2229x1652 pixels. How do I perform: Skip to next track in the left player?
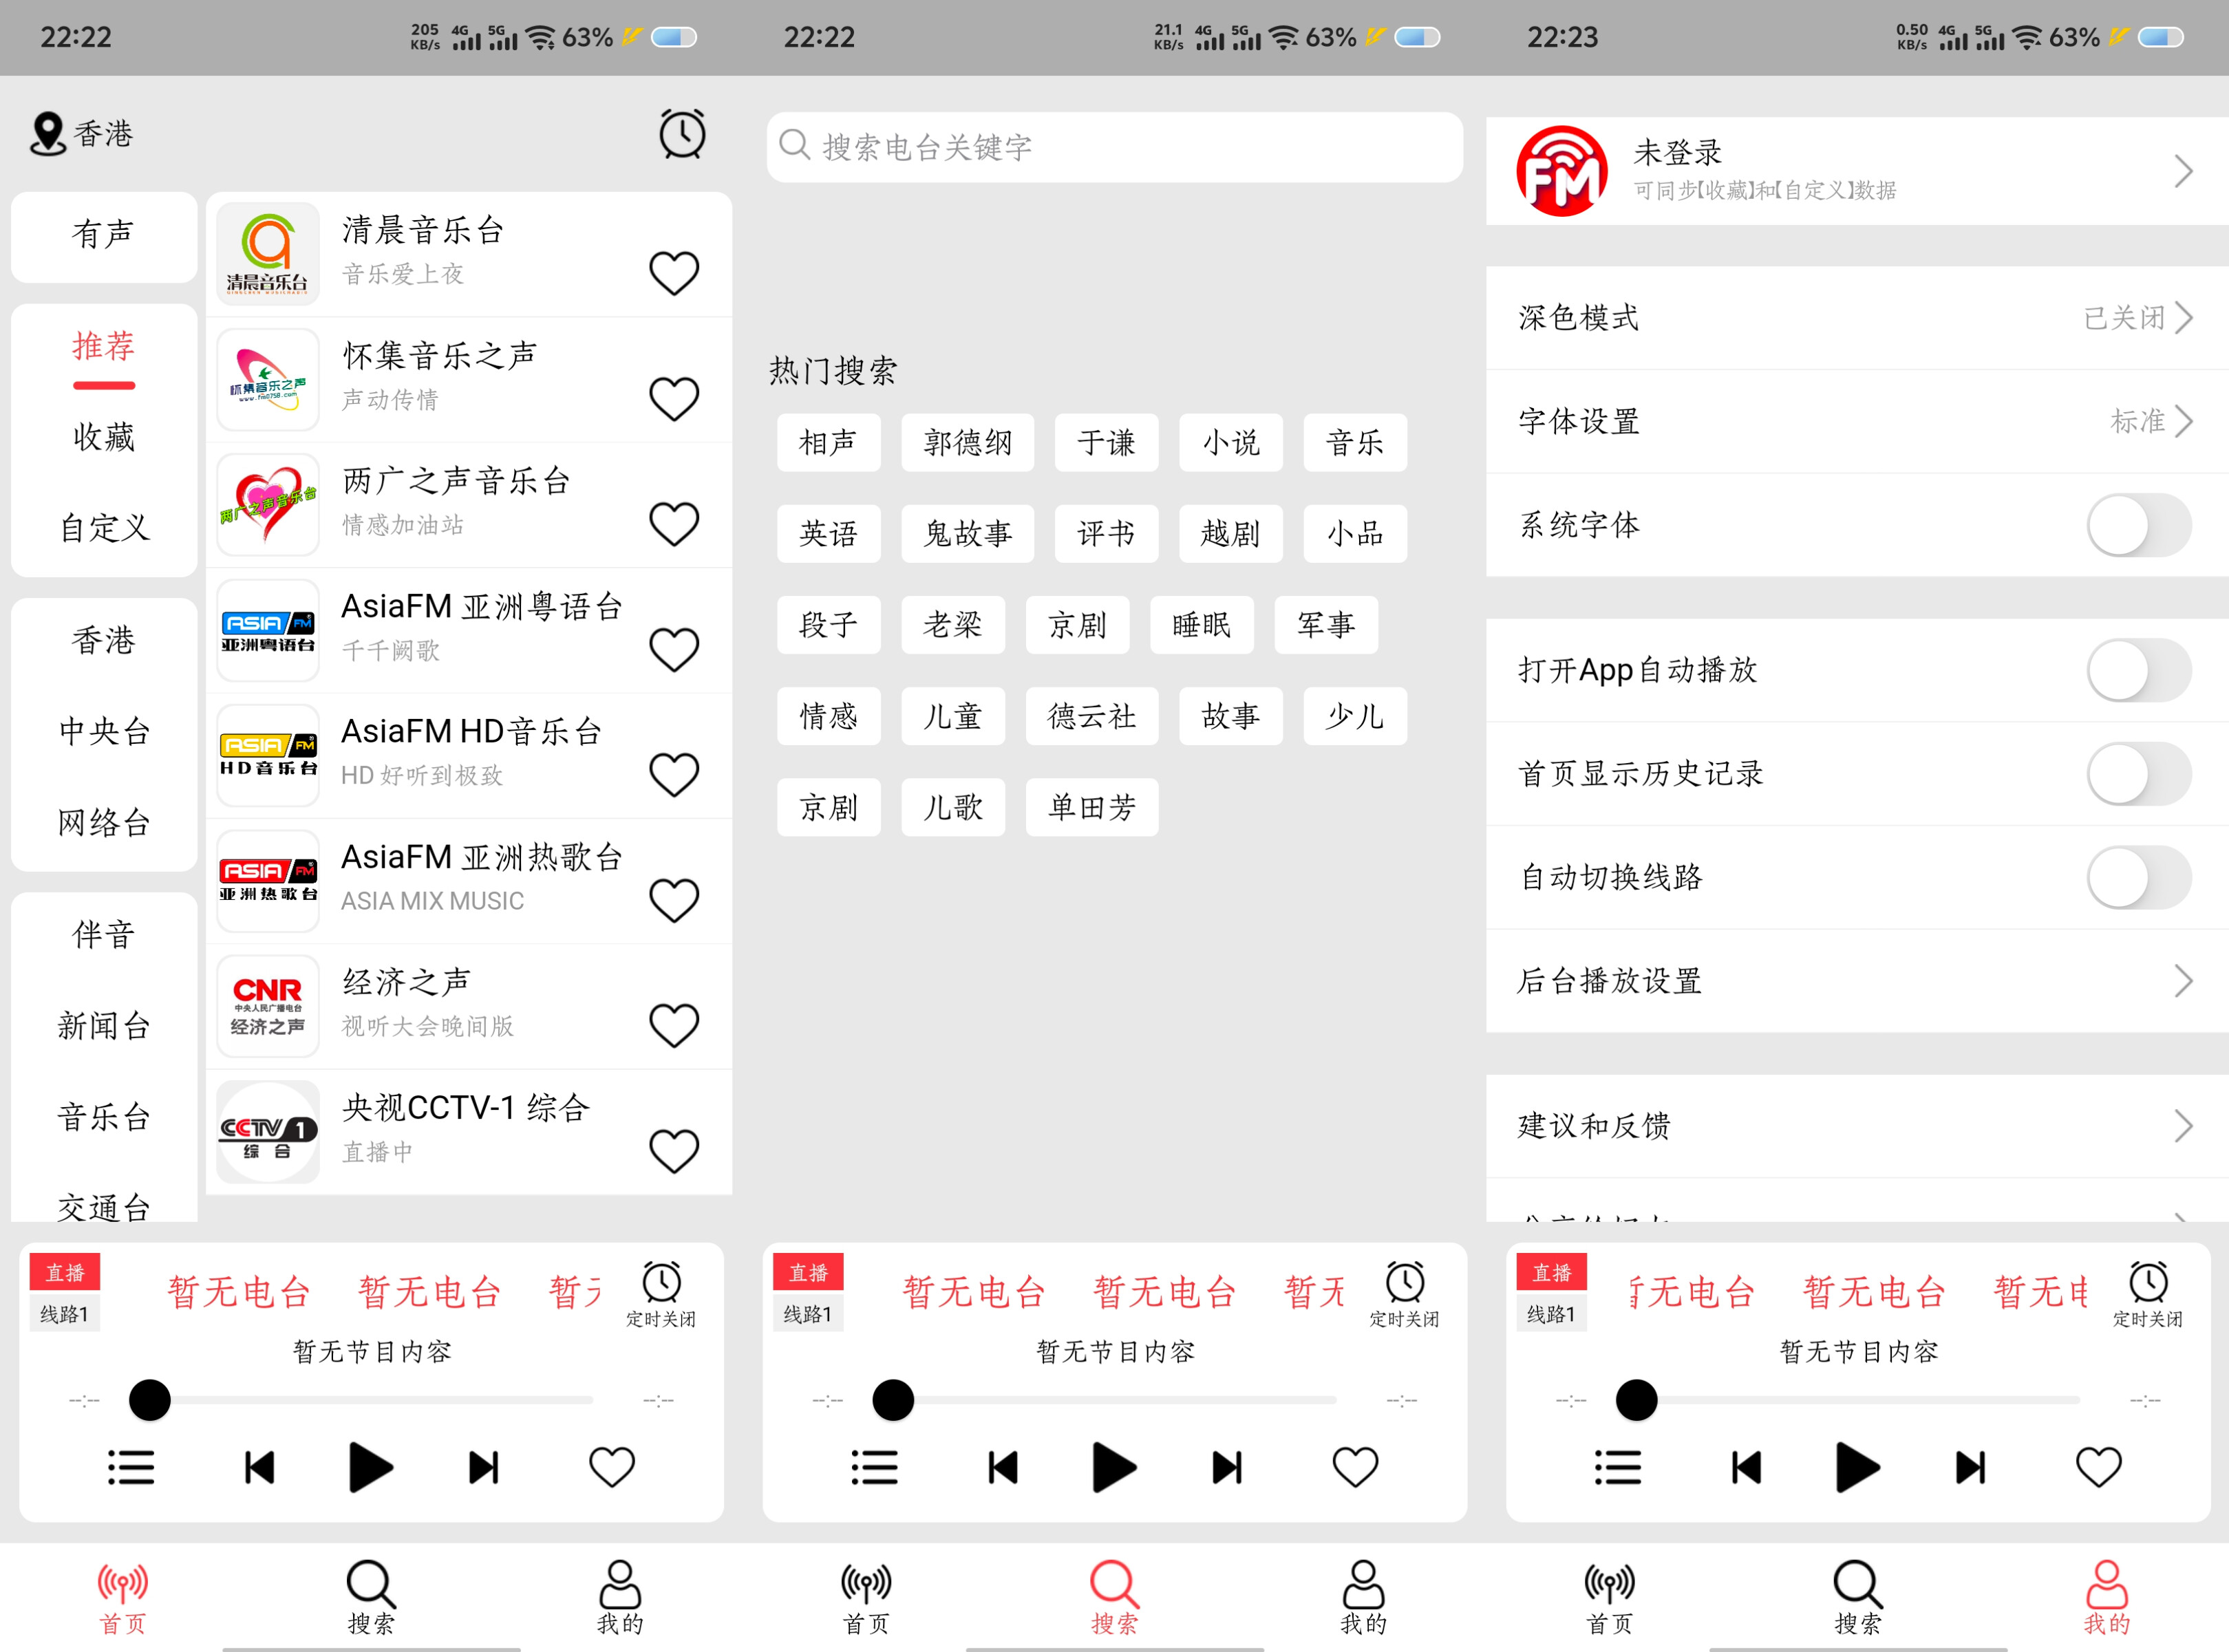click(x=483, y=1466)
